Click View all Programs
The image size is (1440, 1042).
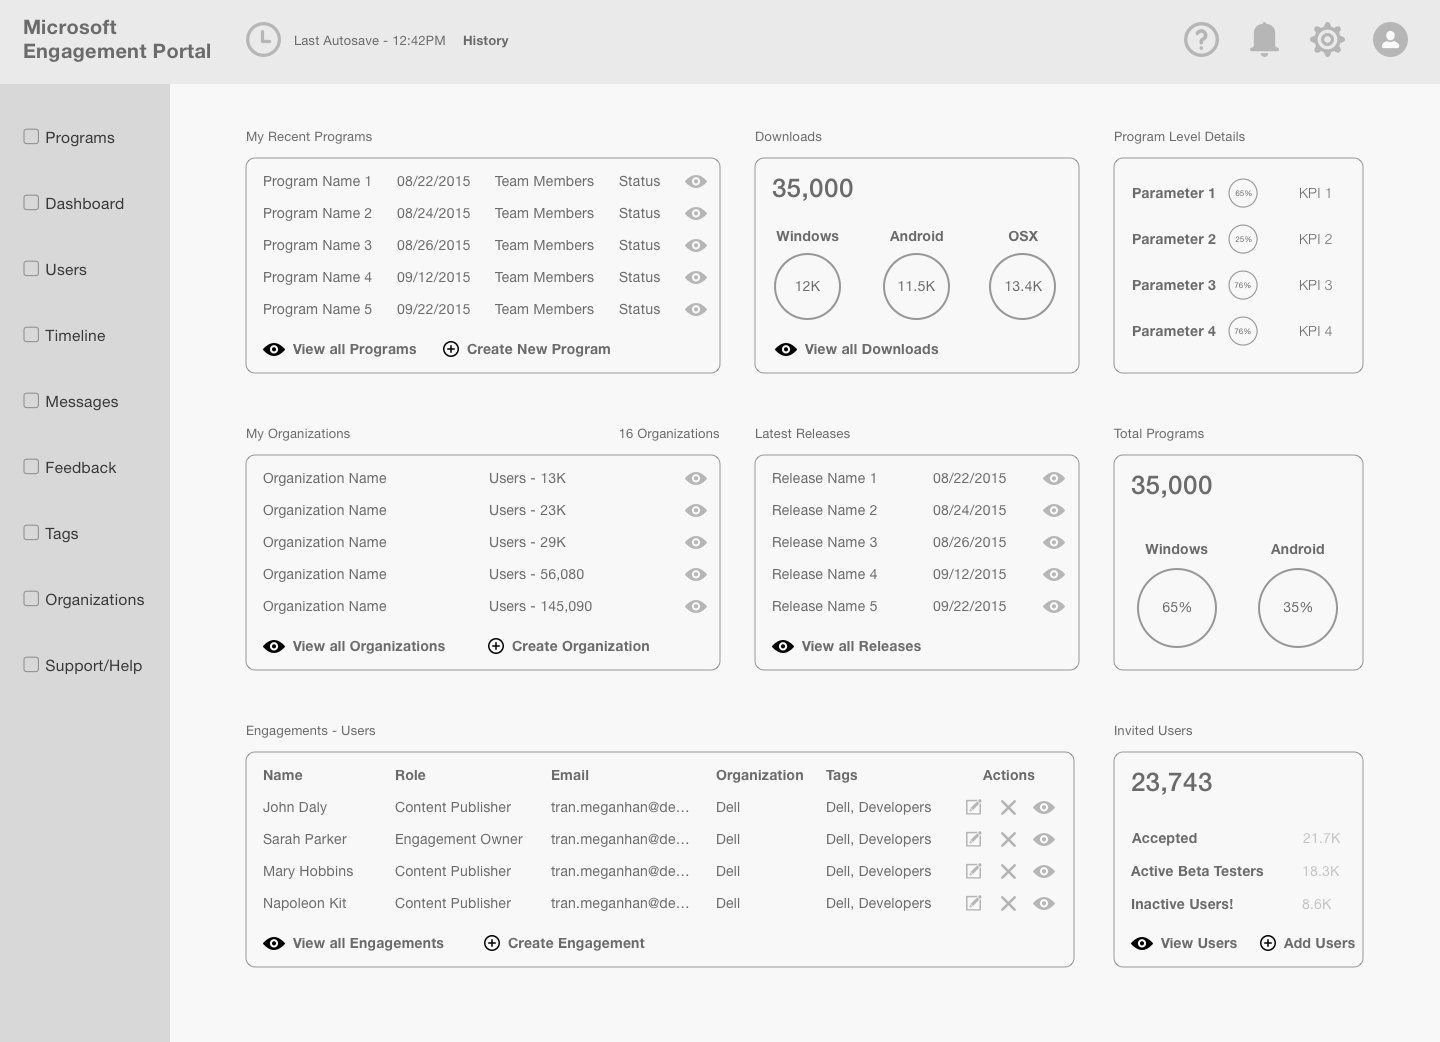[340, 349]
